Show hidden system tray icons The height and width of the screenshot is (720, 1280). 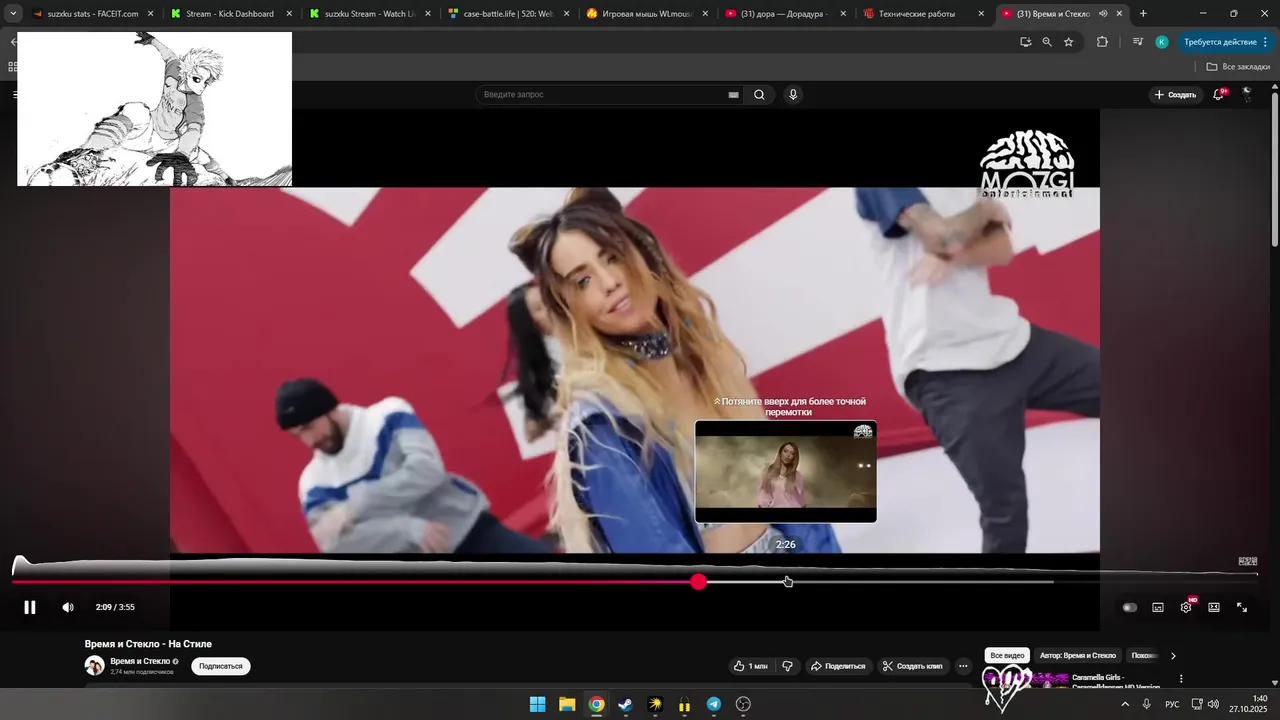tap(1125, 704)
